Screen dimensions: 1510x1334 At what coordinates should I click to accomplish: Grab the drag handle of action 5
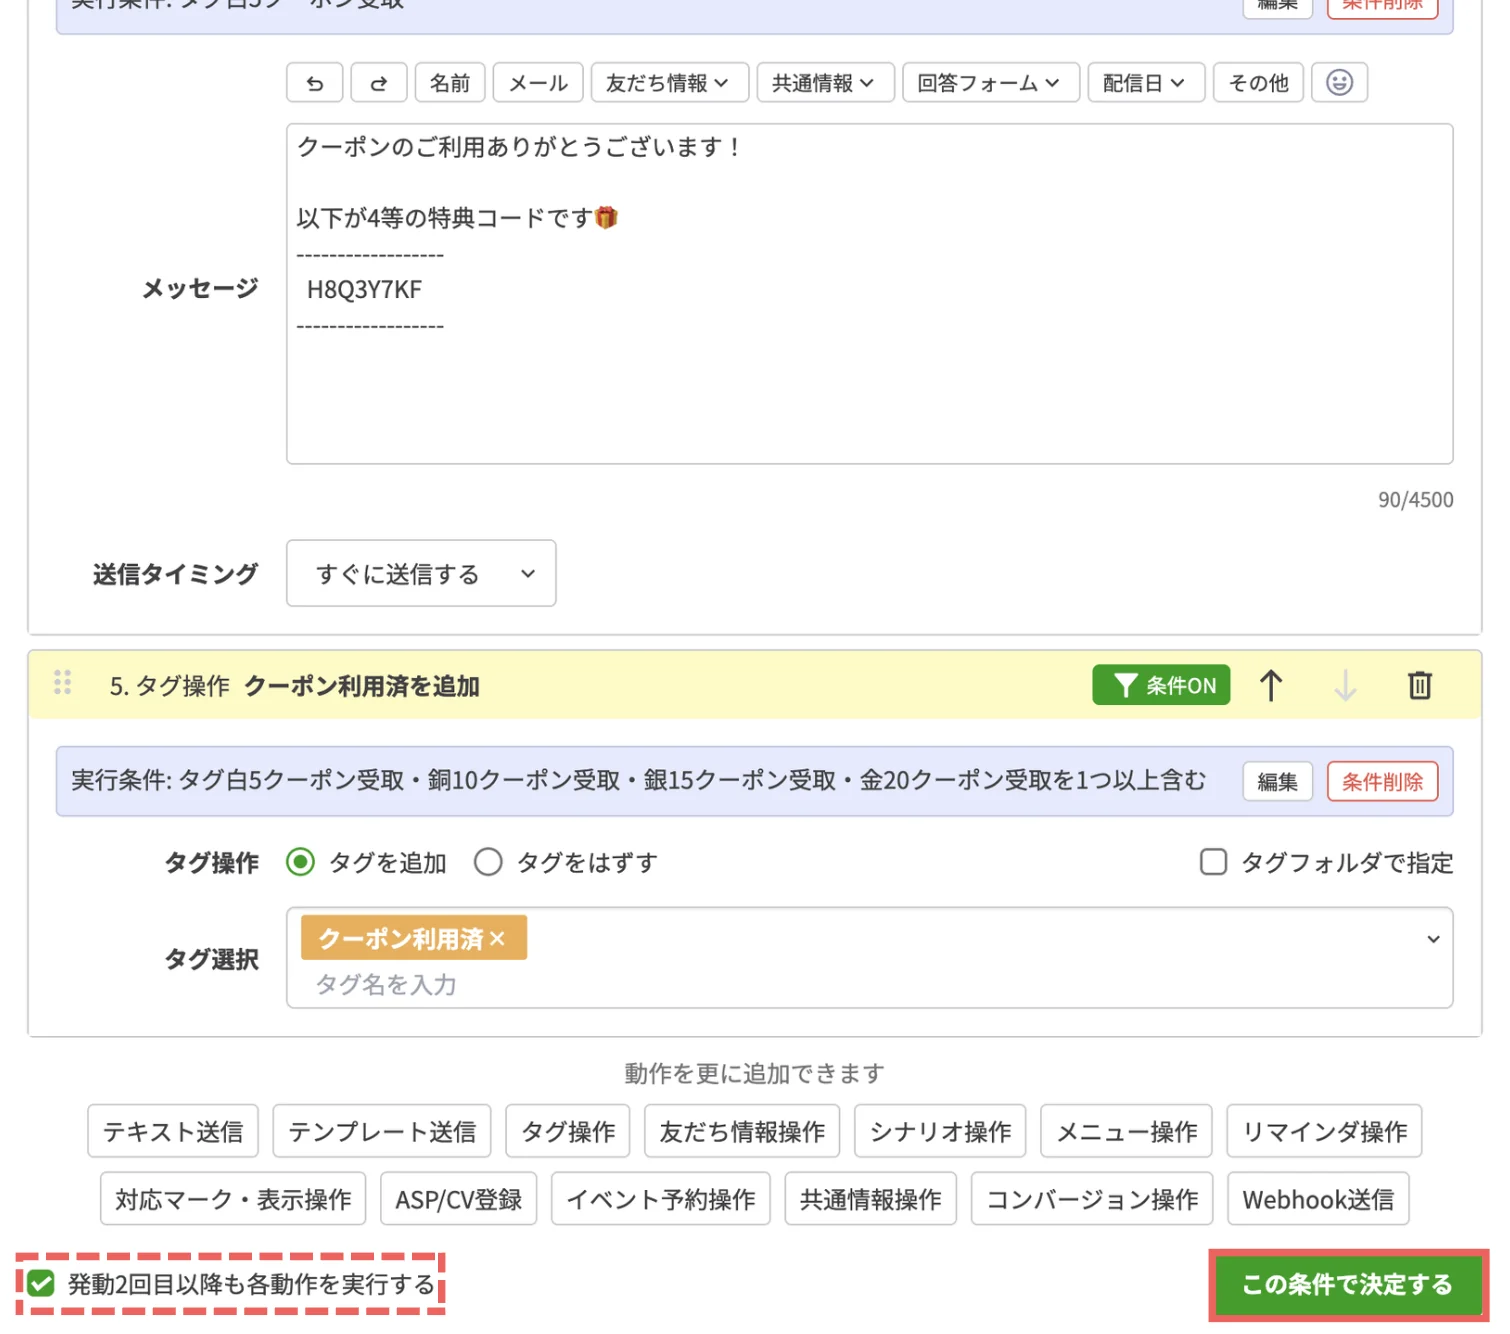tap(62, 683)
